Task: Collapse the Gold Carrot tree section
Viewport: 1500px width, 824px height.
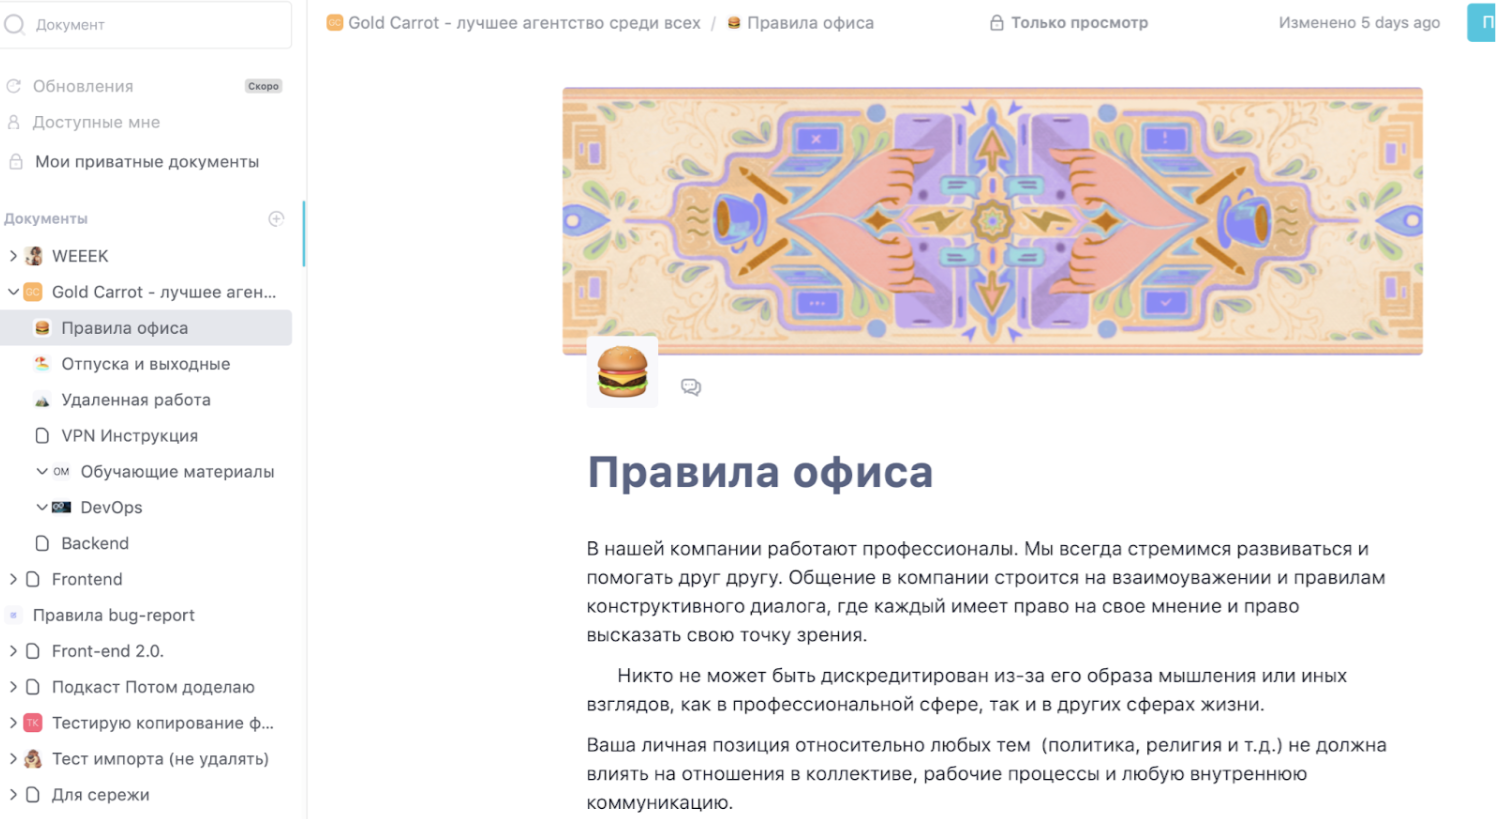Action: point(13,292)
